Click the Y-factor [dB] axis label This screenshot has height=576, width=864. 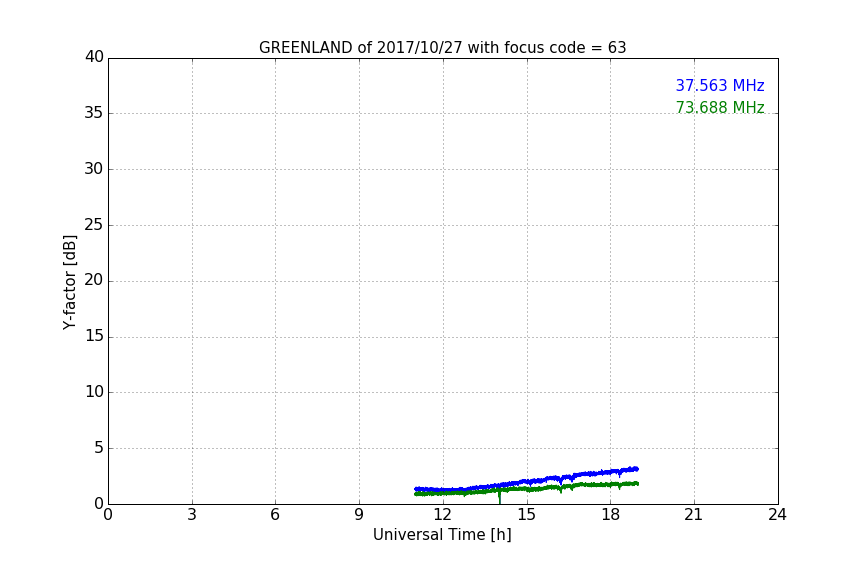[x=70, y=282]
